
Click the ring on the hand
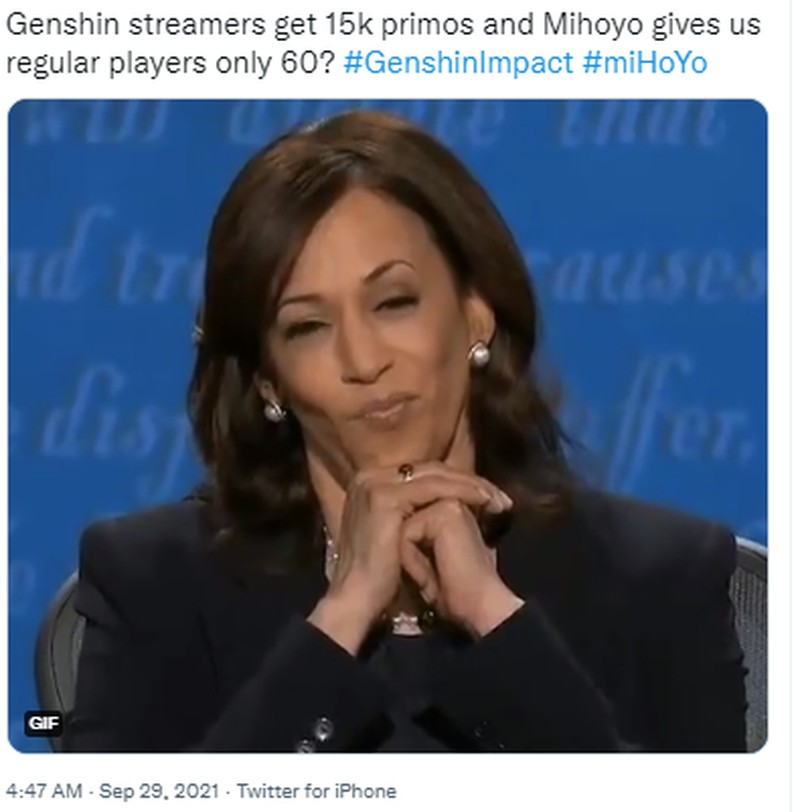click(x=405, y=472)
